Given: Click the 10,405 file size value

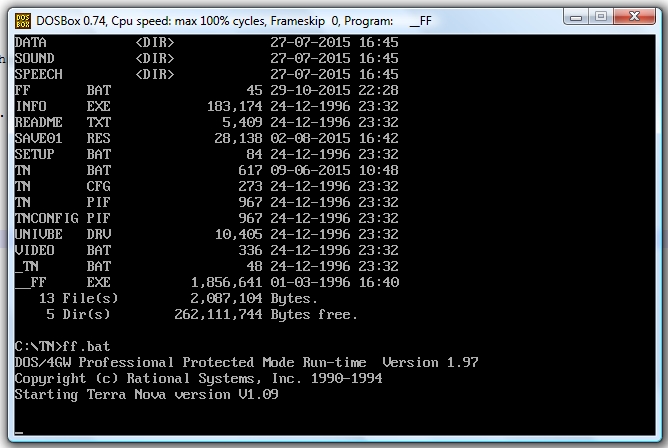Looking at the screenshot, I should 238,235.
